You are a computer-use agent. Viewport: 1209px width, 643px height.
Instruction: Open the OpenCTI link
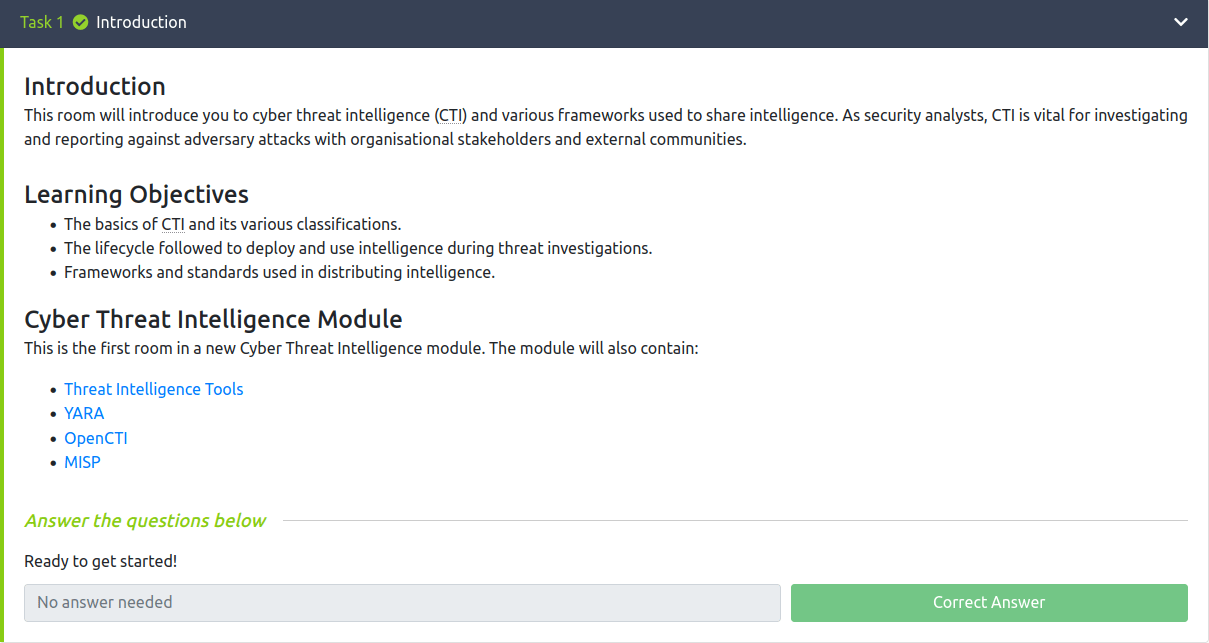click(x=96, y=438)
